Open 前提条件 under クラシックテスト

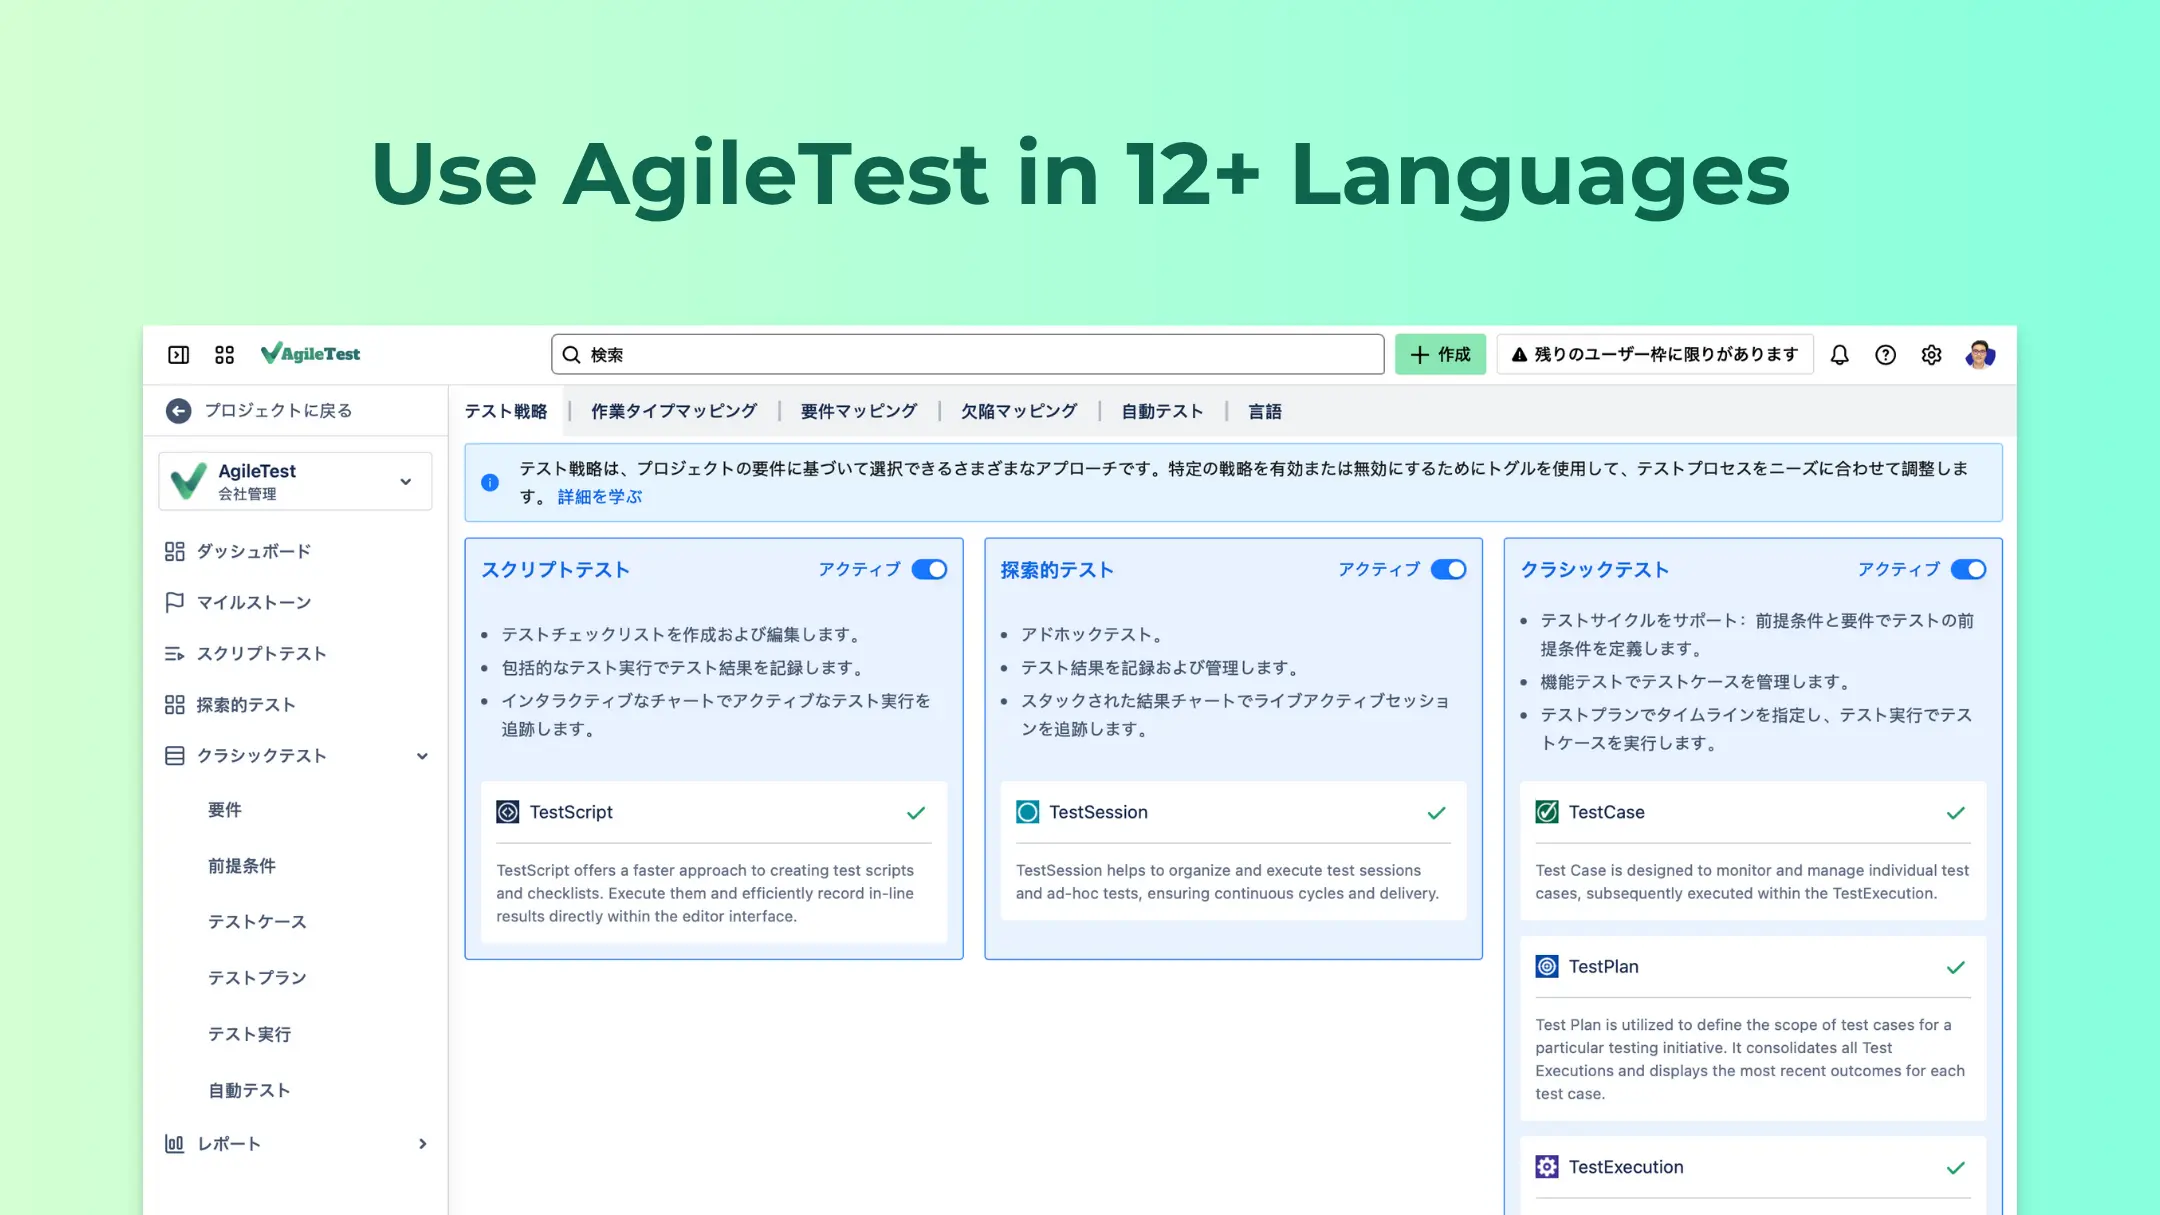[242, 866]
